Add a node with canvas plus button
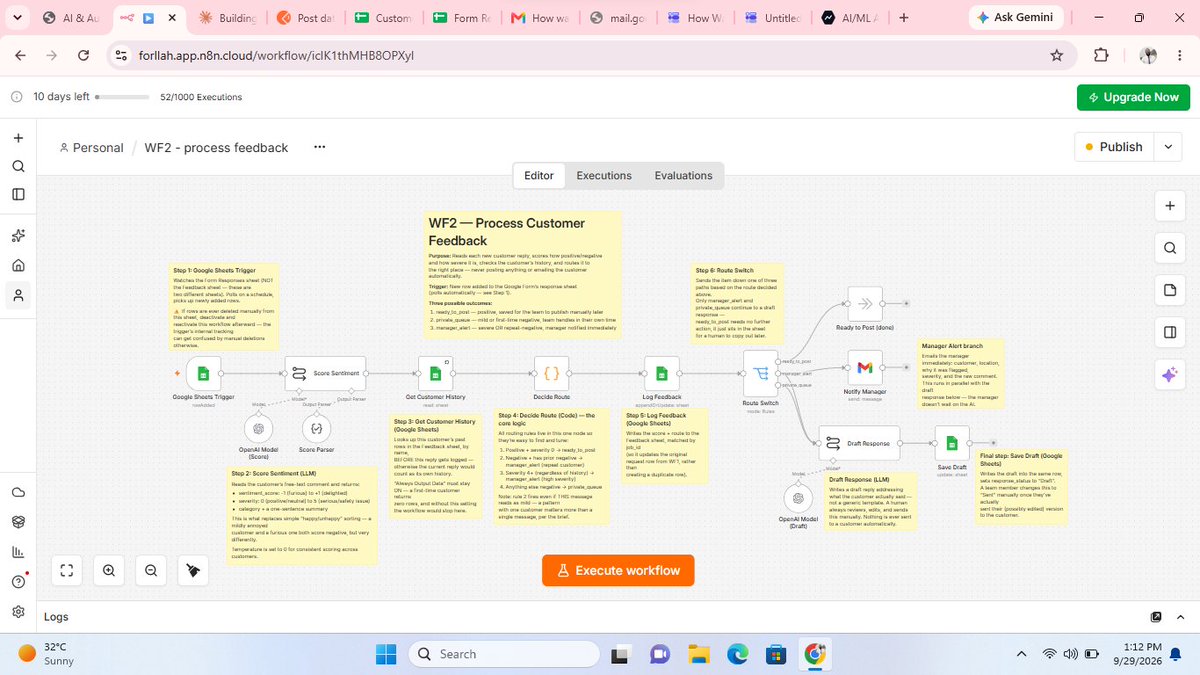The width and height of the screenshot is (1200, 675). (x=1169, y=205)
